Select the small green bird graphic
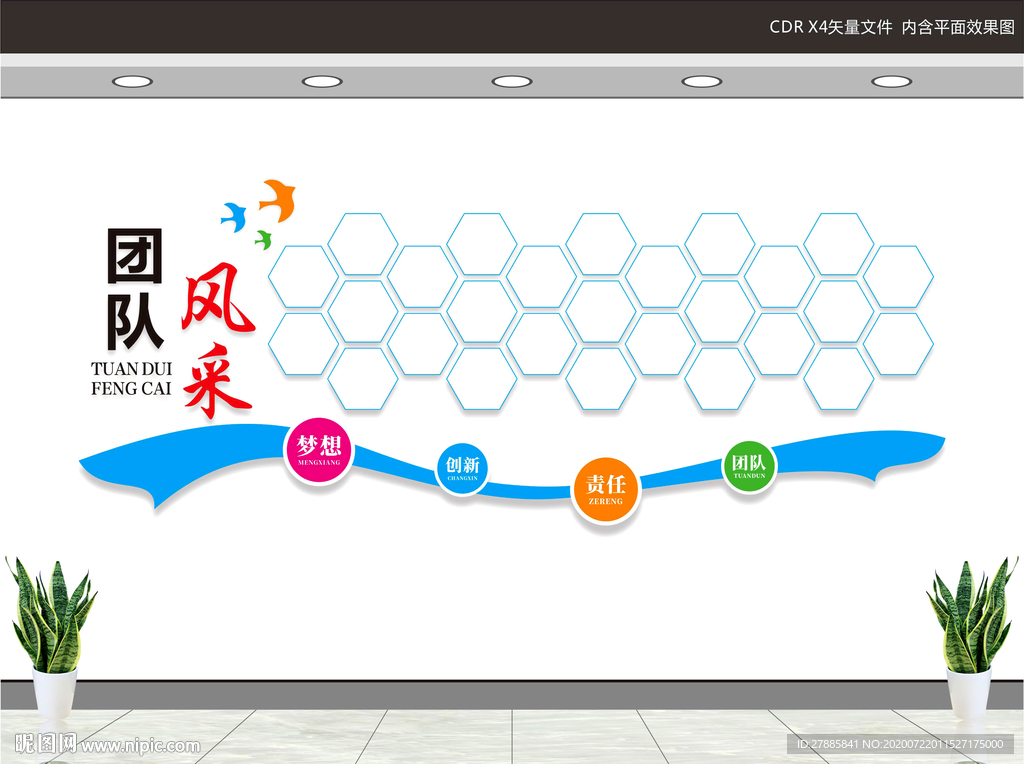Viewport: 1024px width, 764px height. coord(263,239)
